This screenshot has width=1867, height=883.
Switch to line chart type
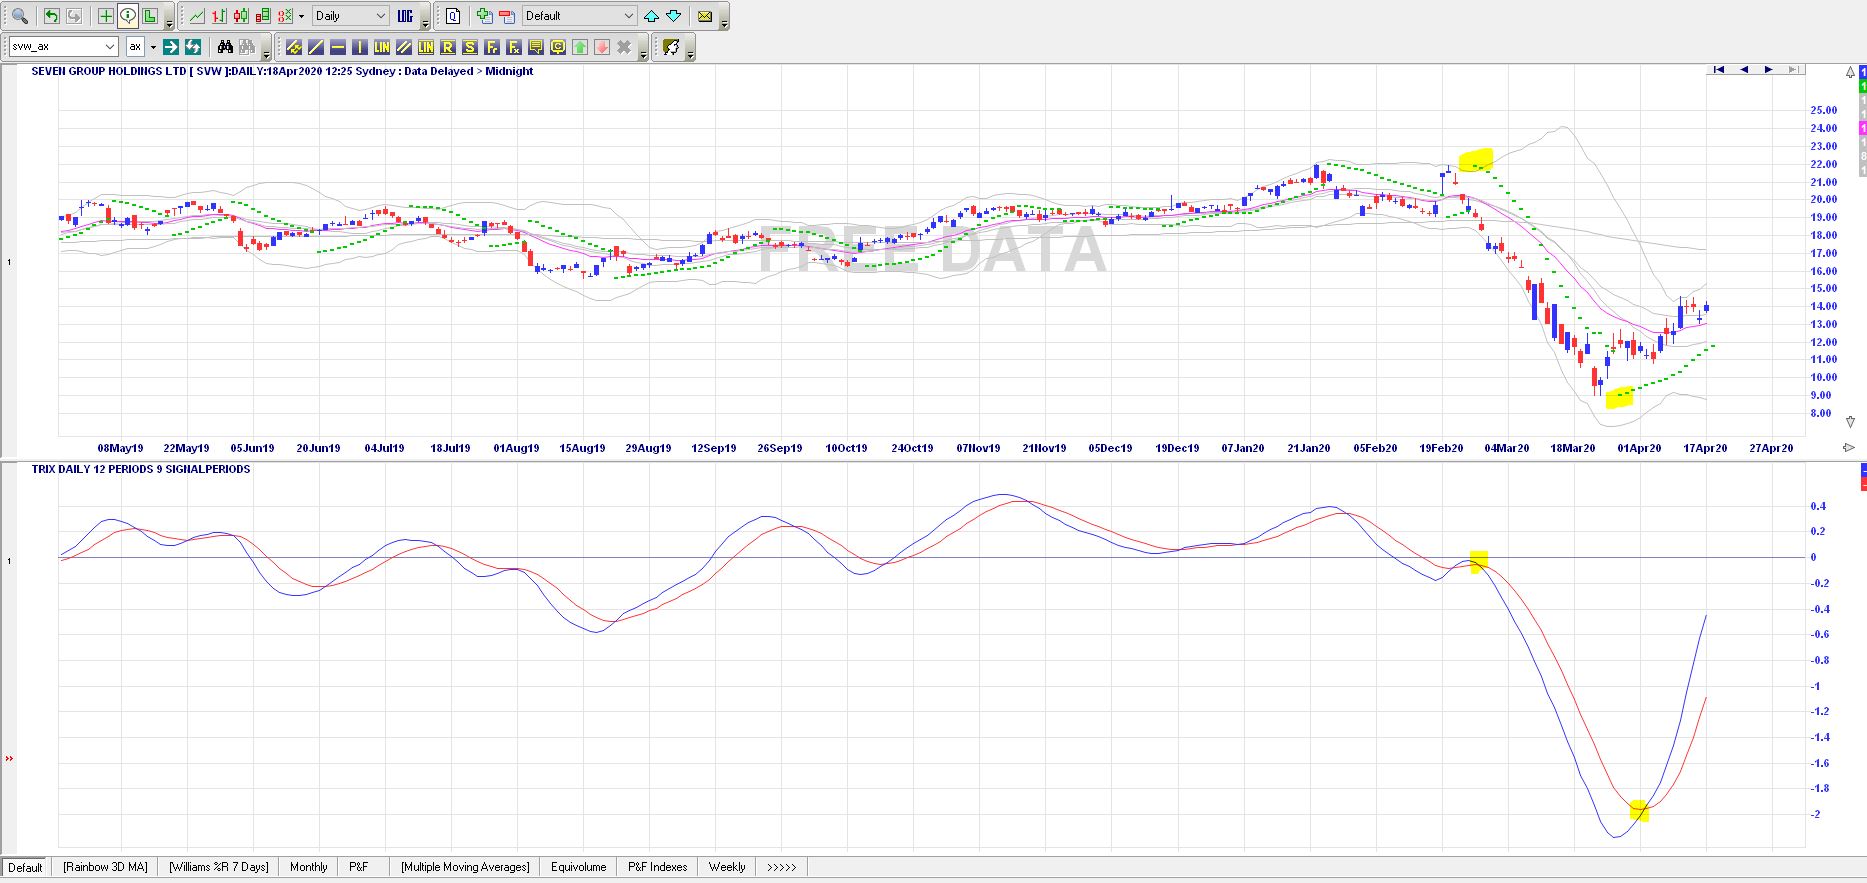(x=197, y=16)
